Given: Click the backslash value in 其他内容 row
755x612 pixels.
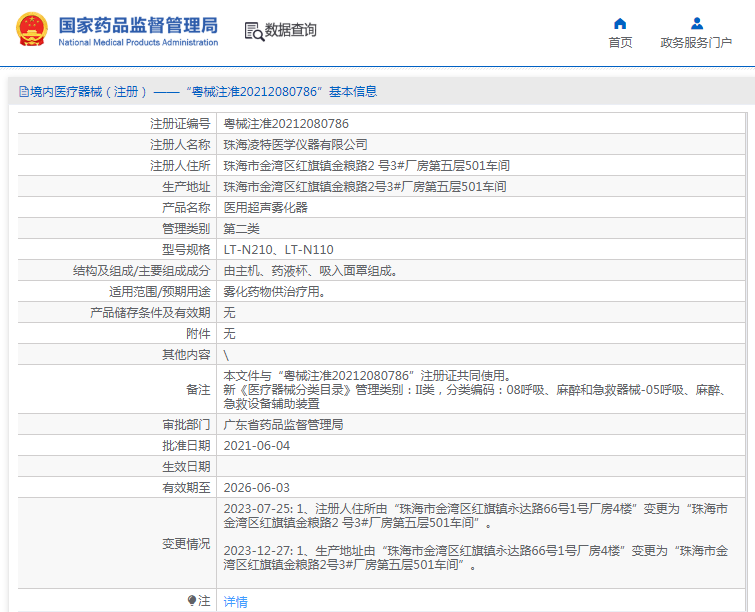Looking at the screenshot, I should tap(226, 355).
